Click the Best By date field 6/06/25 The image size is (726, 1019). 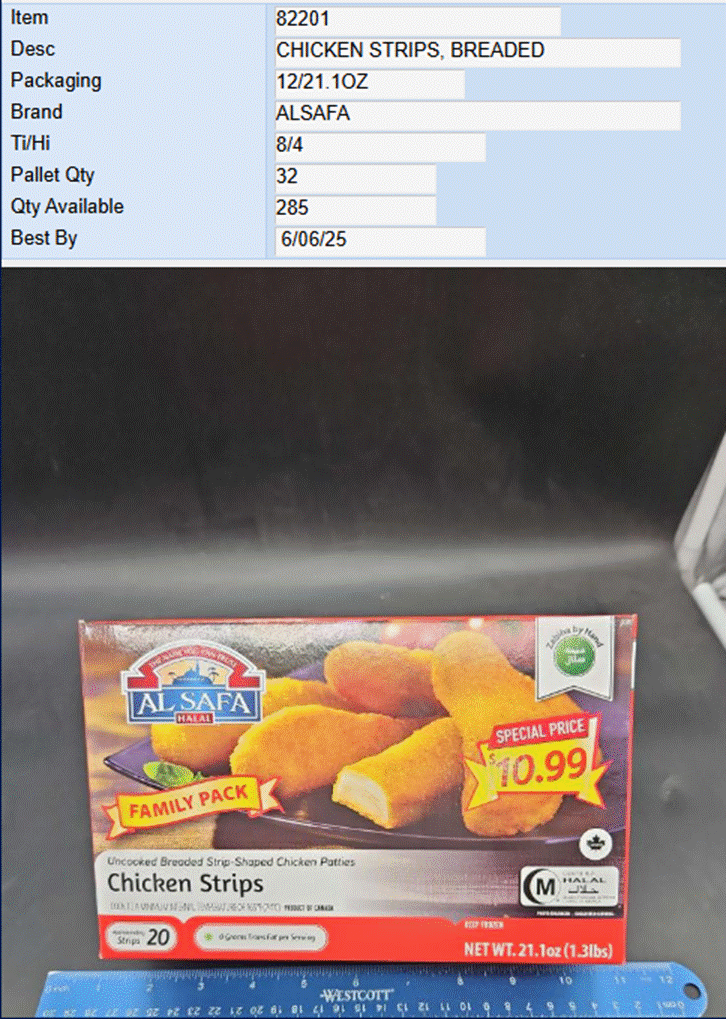point(380,241)
